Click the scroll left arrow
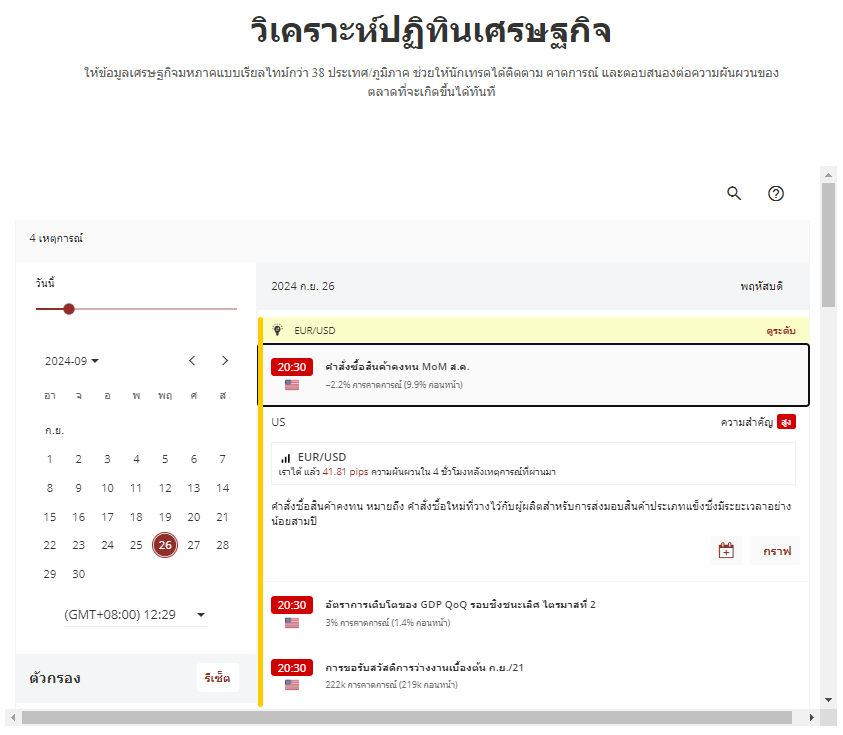 pyautogui.click(x=13, y=717)
